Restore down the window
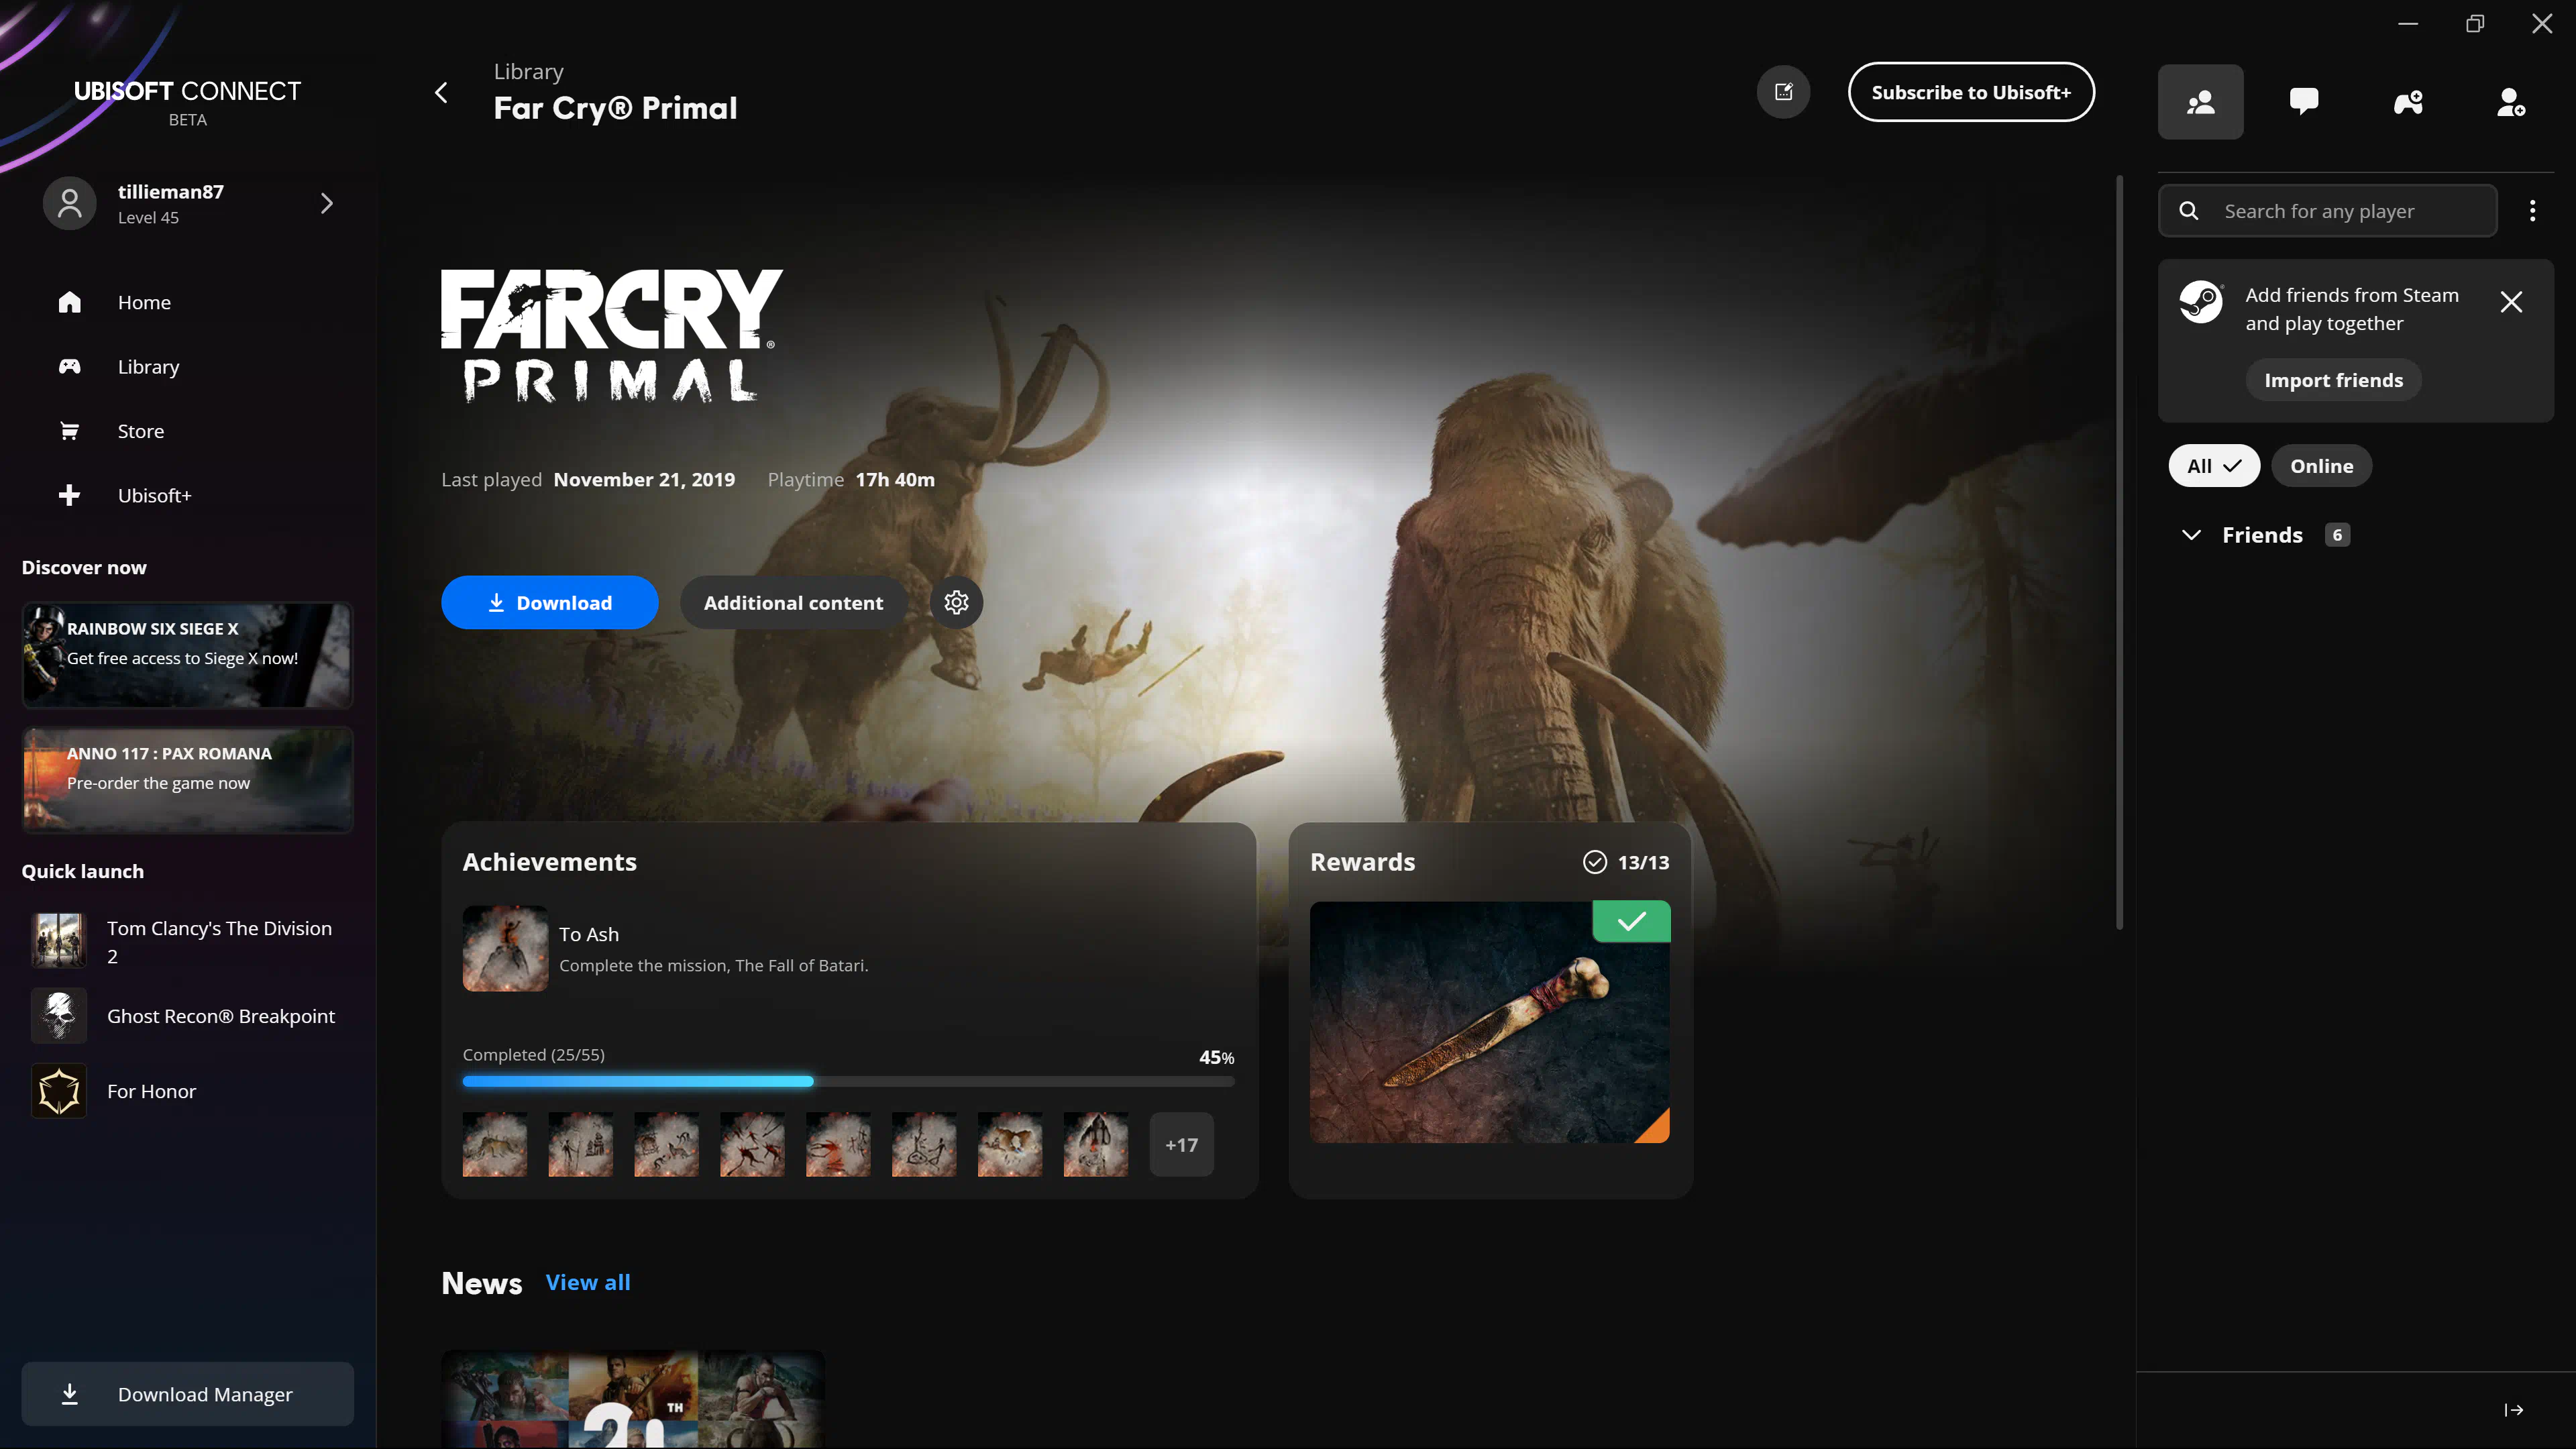This screenshot has width=2576, height=1449. [x=2475, y=23]
